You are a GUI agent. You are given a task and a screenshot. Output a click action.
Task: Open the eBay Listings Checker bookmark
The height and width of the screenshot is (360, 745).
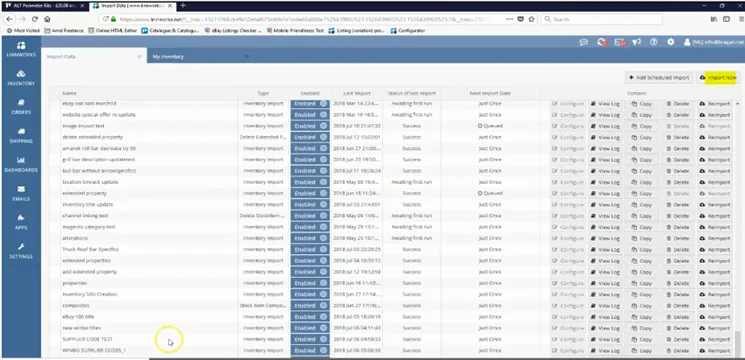233,30
